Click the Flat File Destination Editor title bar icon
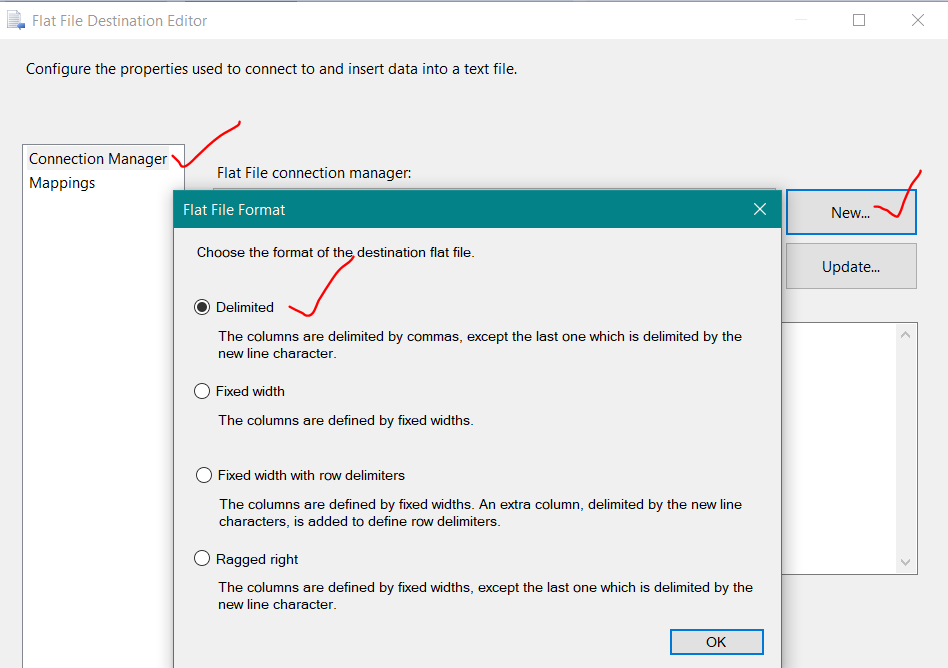The height and width of the screenshot is (668, 948). 16,19
